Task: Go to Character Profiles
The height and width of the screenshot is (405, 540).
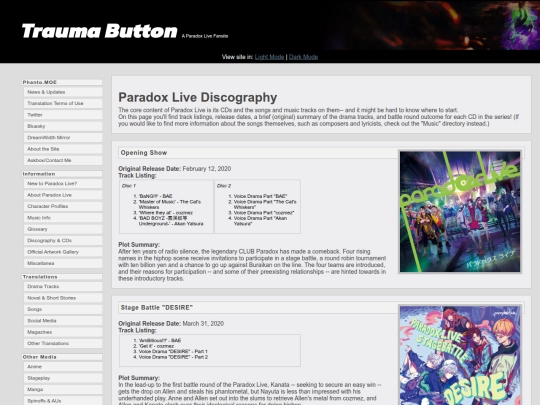Action: point(63,206)
